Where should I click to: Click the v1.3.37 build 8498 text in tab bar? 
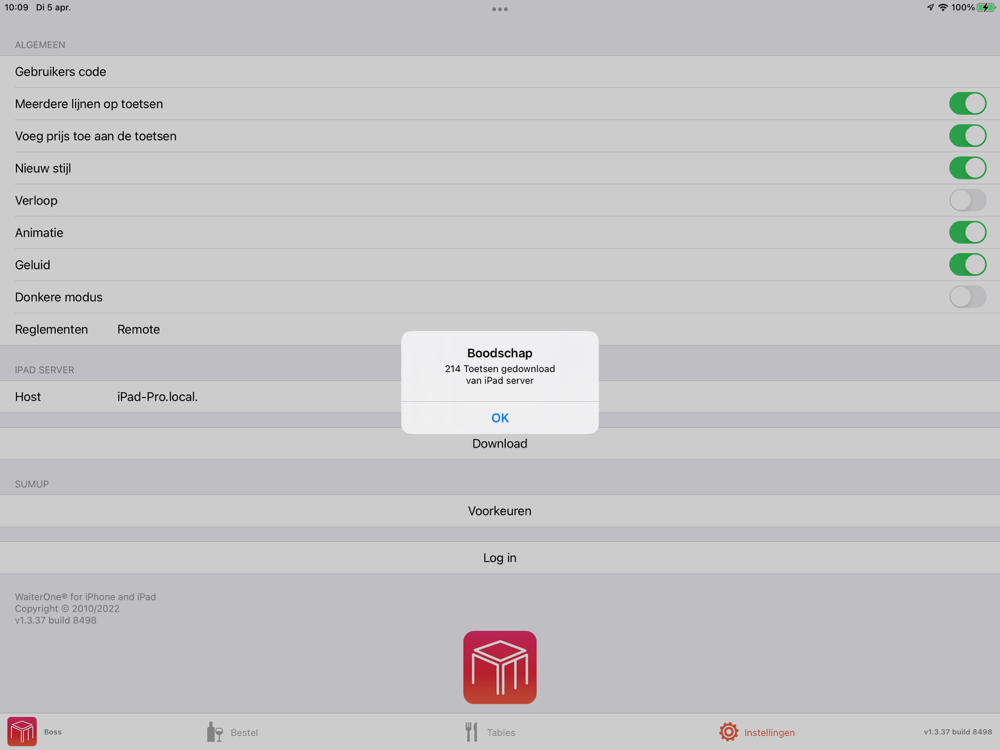pos(957,732)
